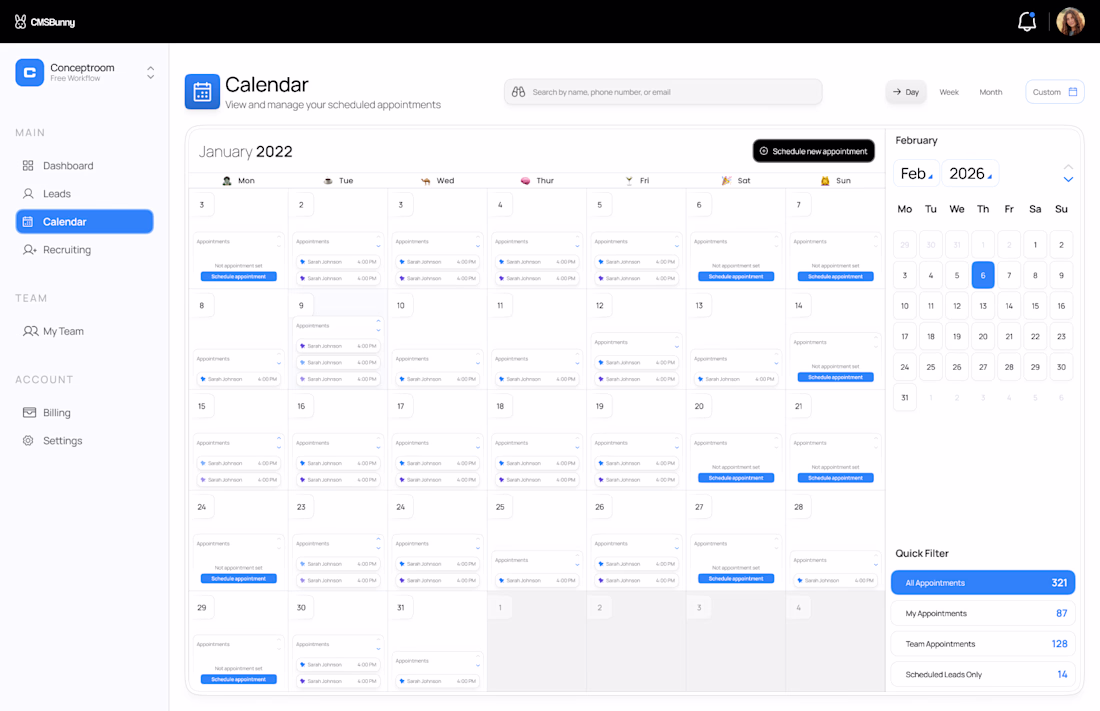
Task: Select Calendar in the sidebar
Action: point(84,222)
